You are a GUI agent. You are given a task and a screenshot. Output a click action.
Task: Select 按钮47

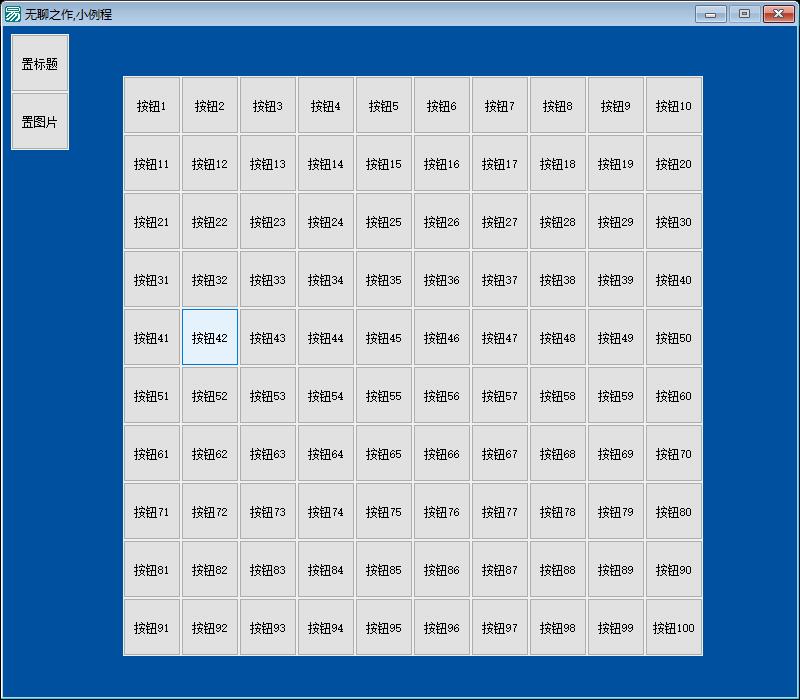coord(499,337)
